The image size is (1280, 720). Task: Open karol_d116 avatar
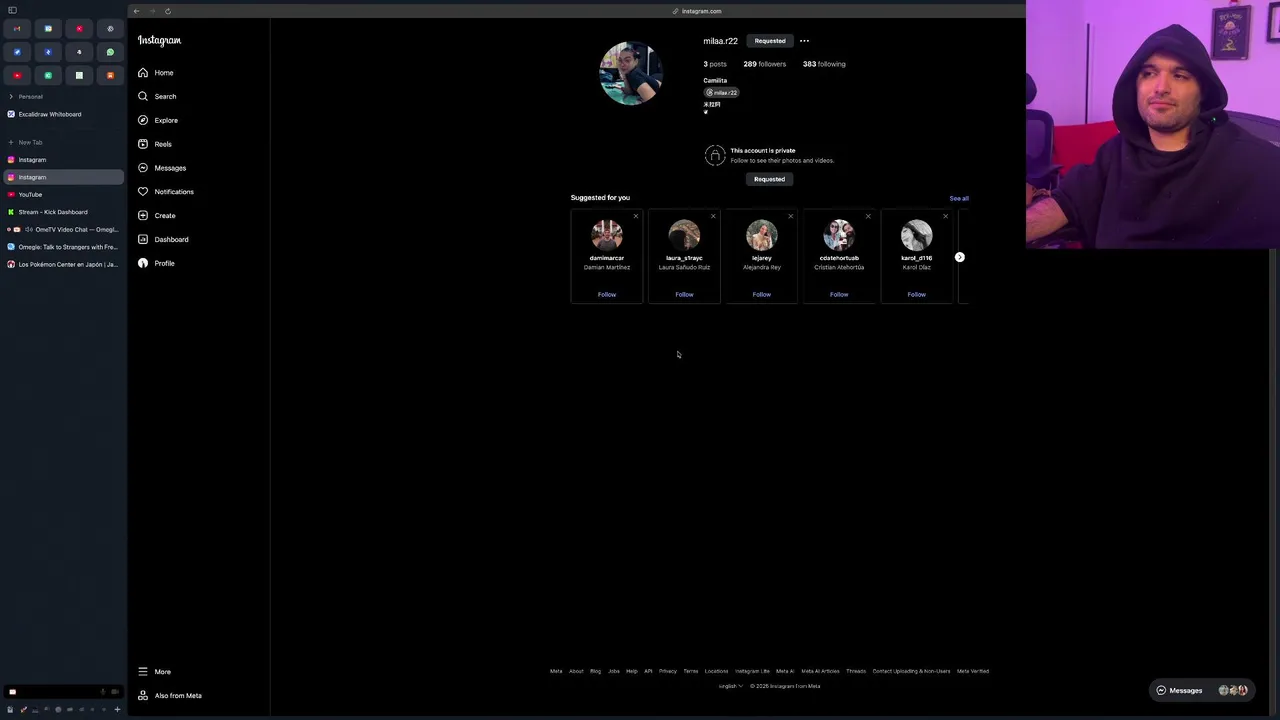(x=917, y=236)
